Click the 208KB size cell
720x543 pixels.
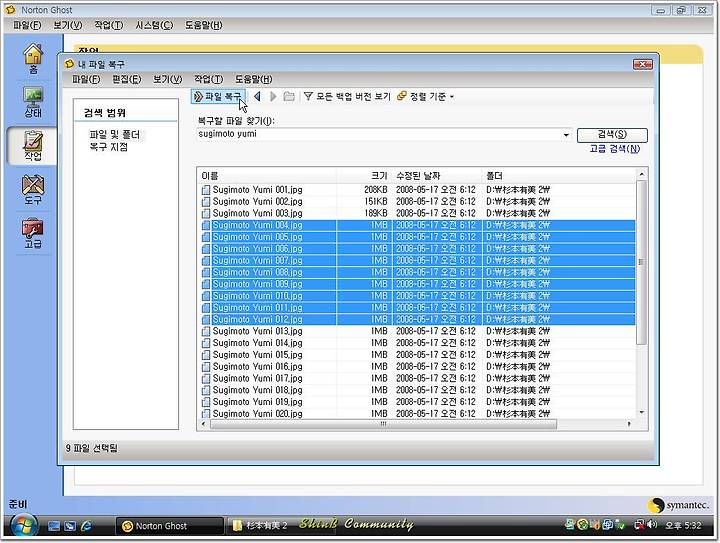pos(376,190)
